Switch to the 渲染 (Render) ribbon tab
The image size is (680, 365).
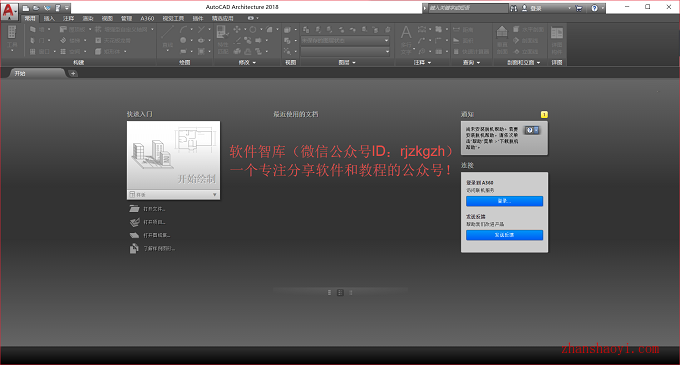click(x=88, y=18)
